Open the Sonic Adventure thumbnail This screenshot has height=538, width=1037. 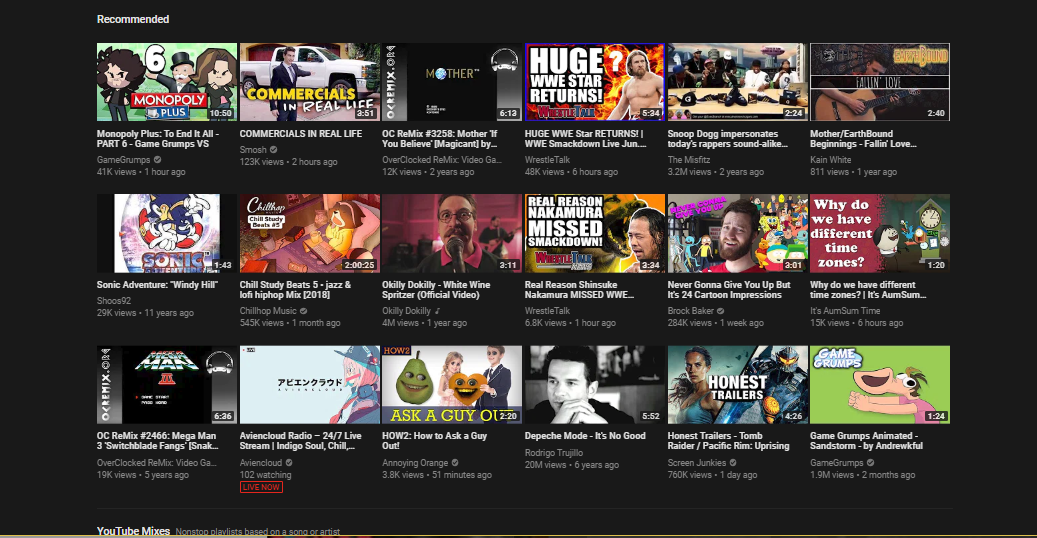coord(167,233)
